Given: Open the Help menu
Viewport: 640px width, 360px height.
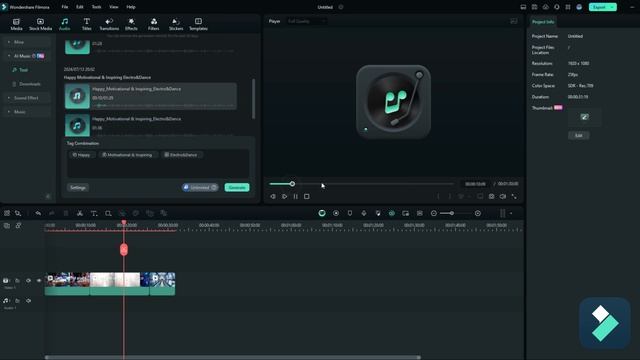Looking at the screenshot, I should (x=131, y=7).
